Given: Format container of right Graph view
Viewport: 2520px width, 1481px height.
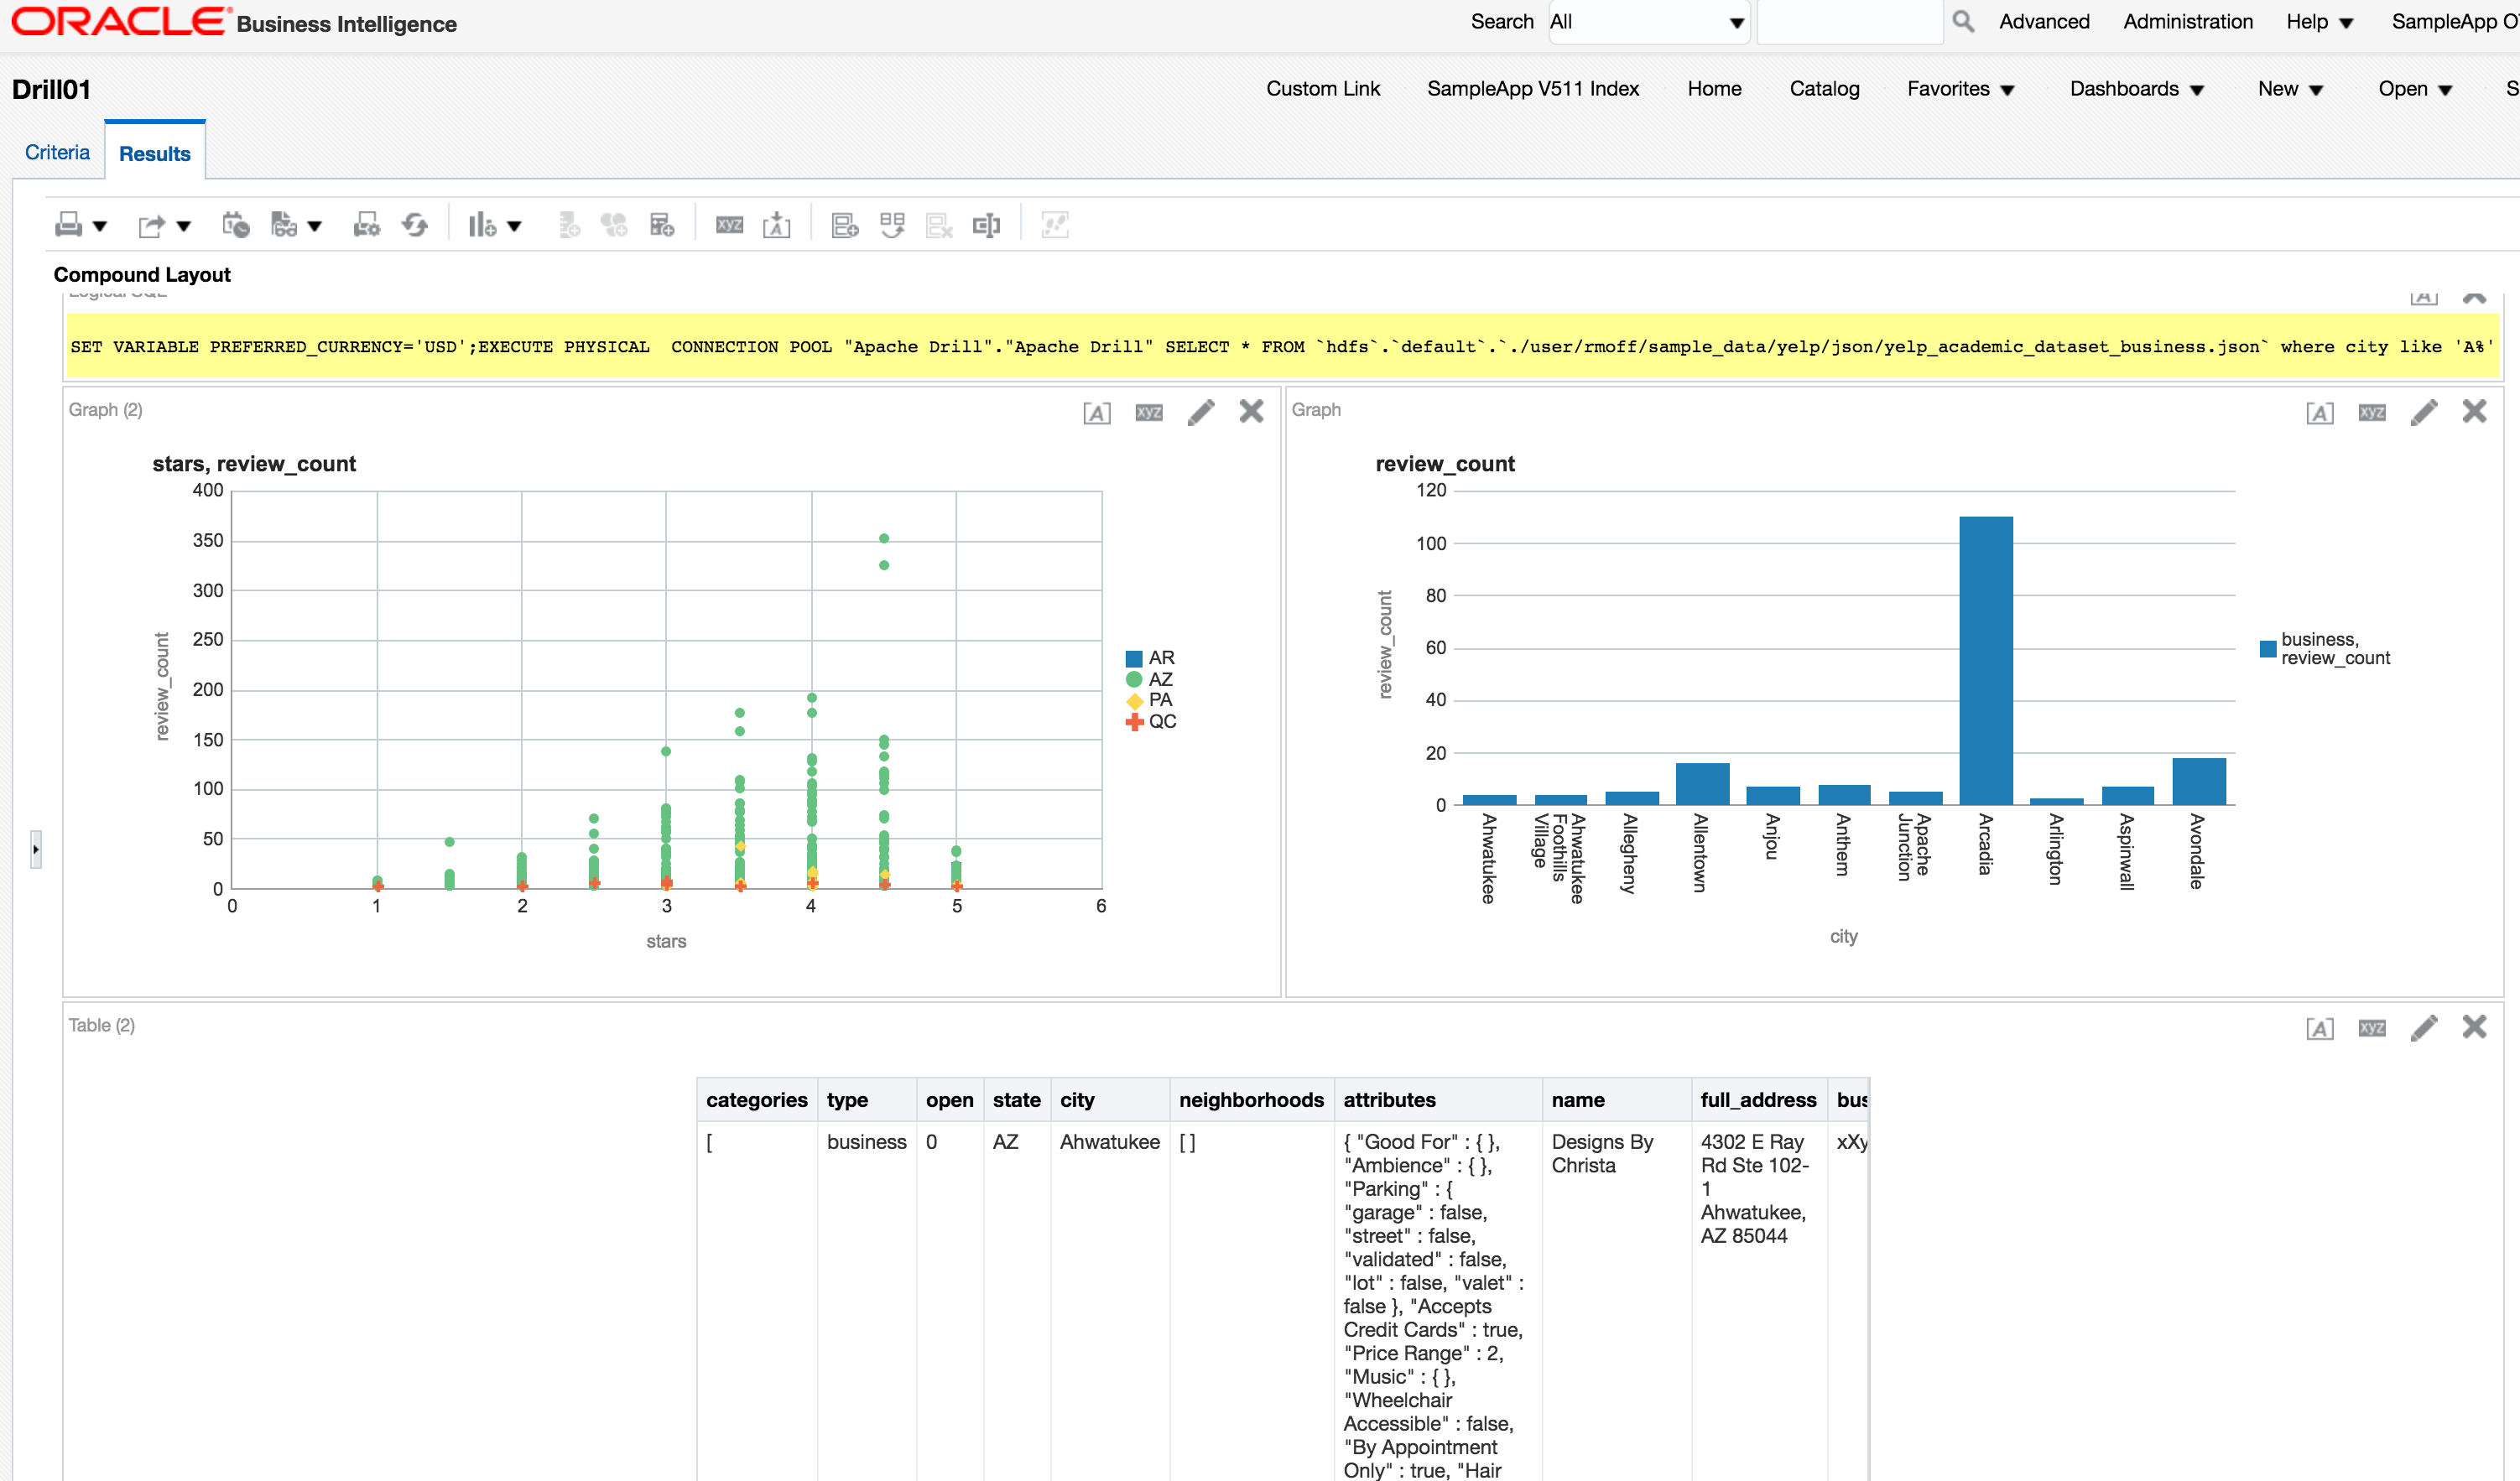Looking at the screenshot, I should [2320, 412].
